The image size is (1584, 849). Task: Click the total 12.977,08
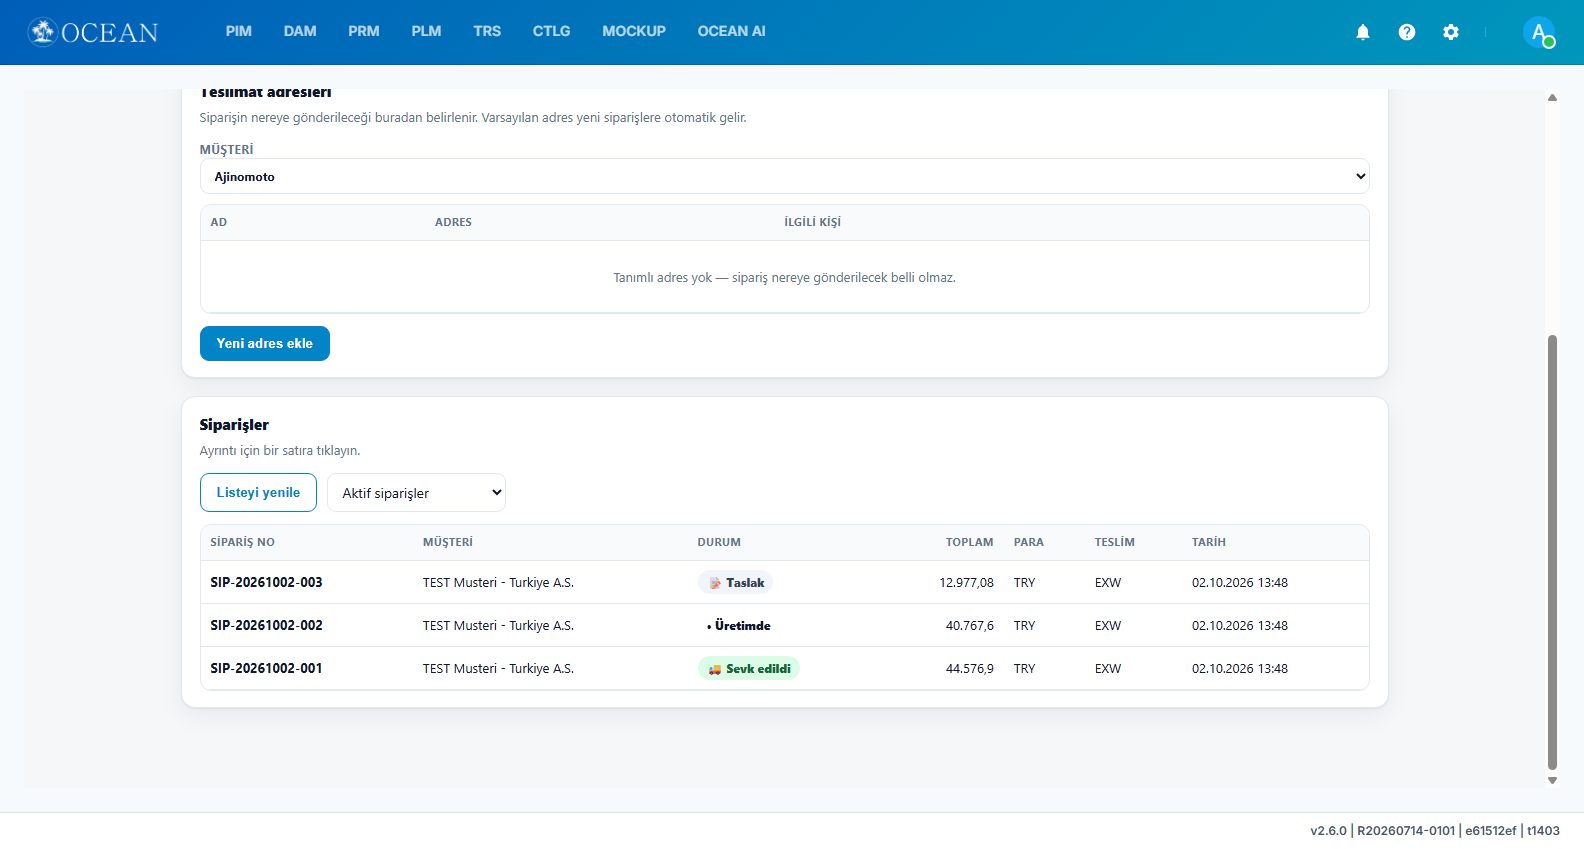tap(966, 582)
